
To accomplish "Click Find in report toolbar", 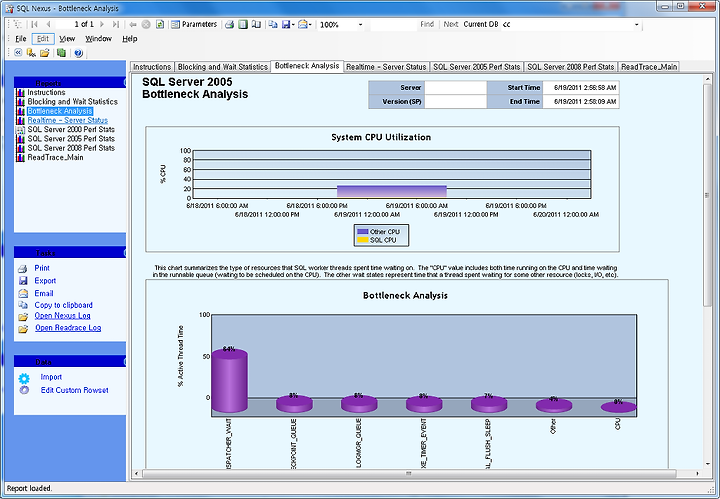I will click(x=427, y=24).
